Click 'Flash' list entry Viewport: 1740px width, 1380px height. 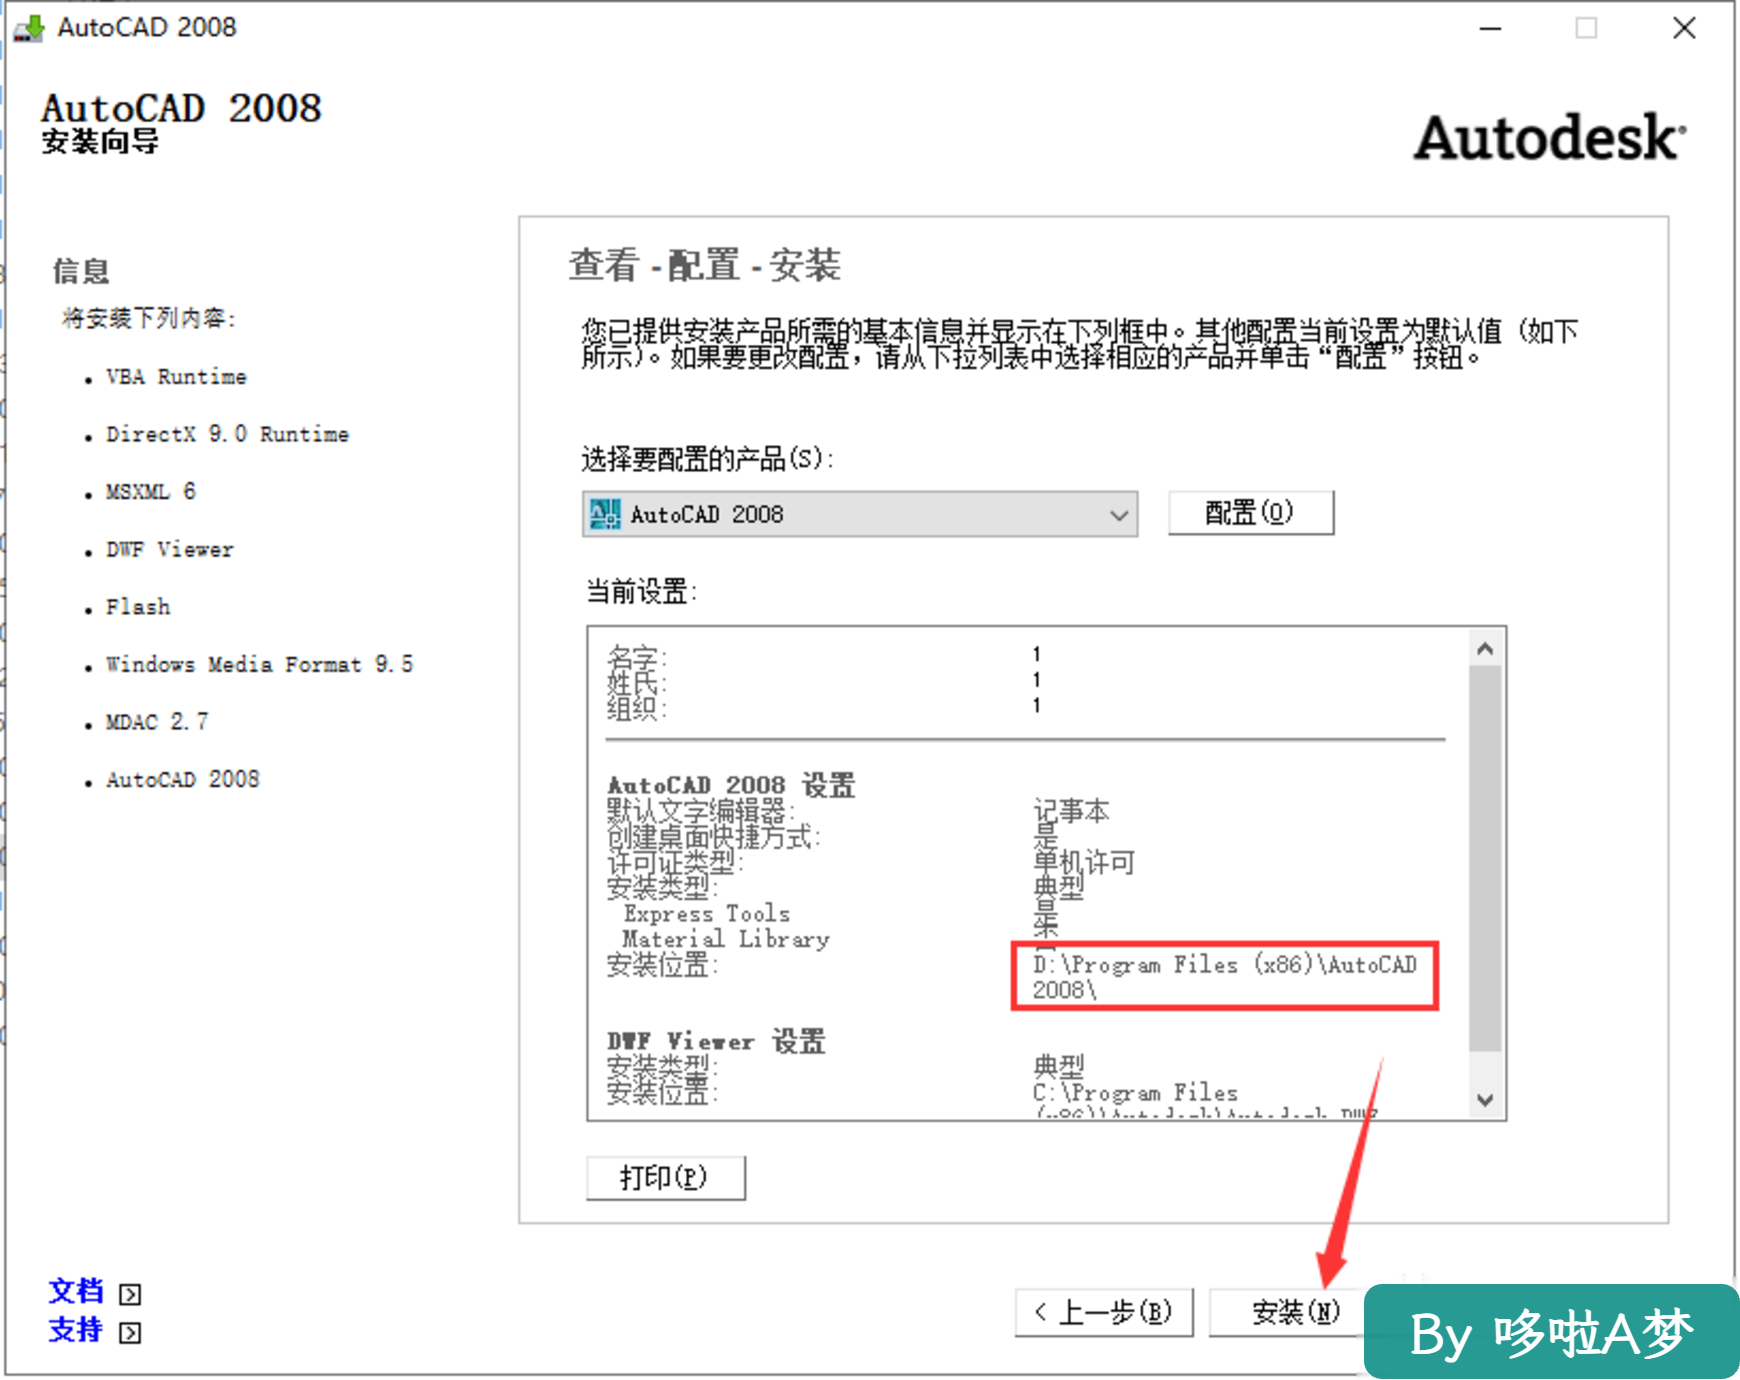(x=138, y=607)
